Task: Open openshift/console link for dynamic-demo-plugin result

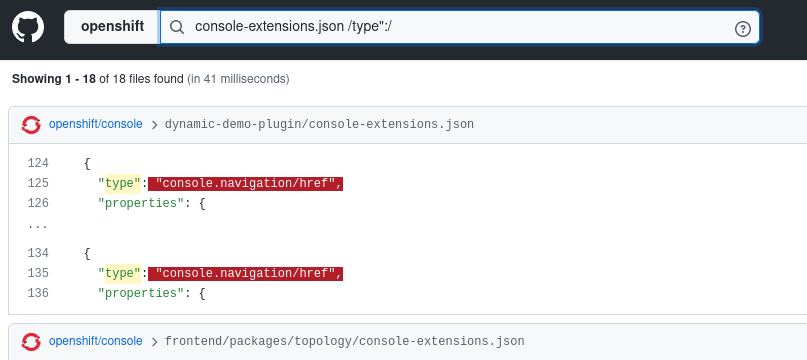Action: pos(96,124)
